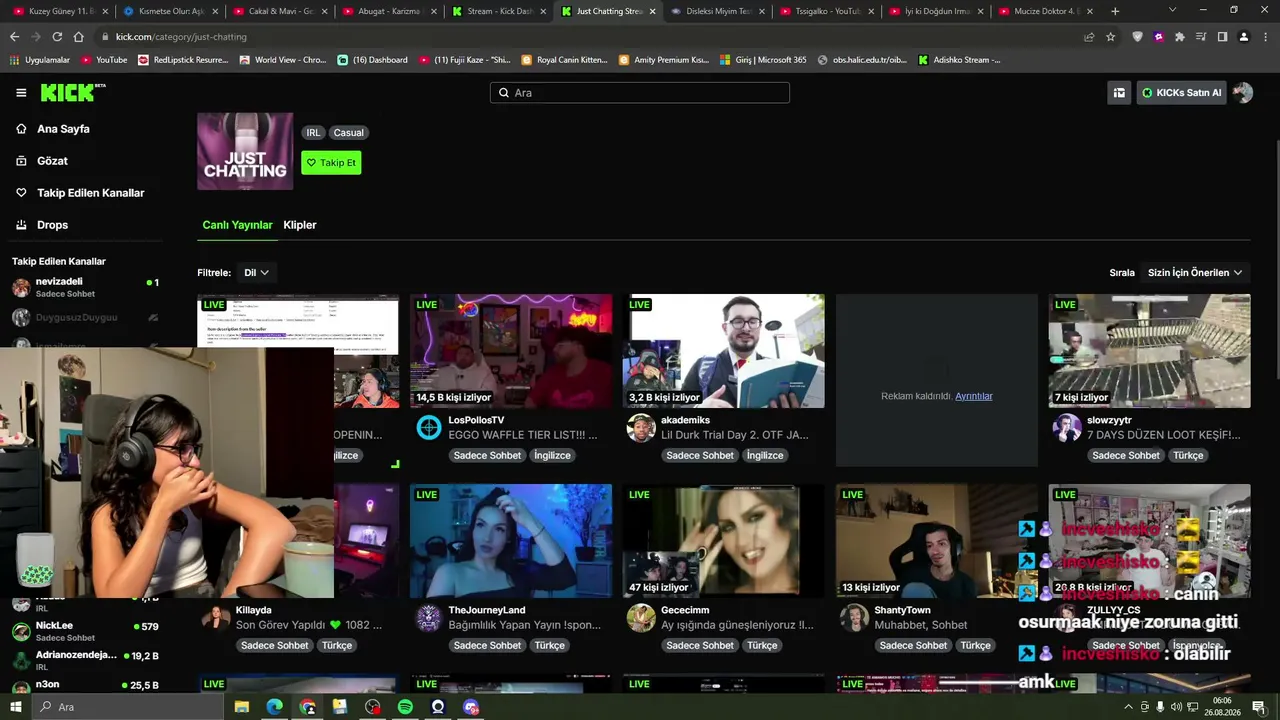This screenshot has height=720, width=1280.
Task: Open LosPollosTV stream thumbnail
Action: 511,351
